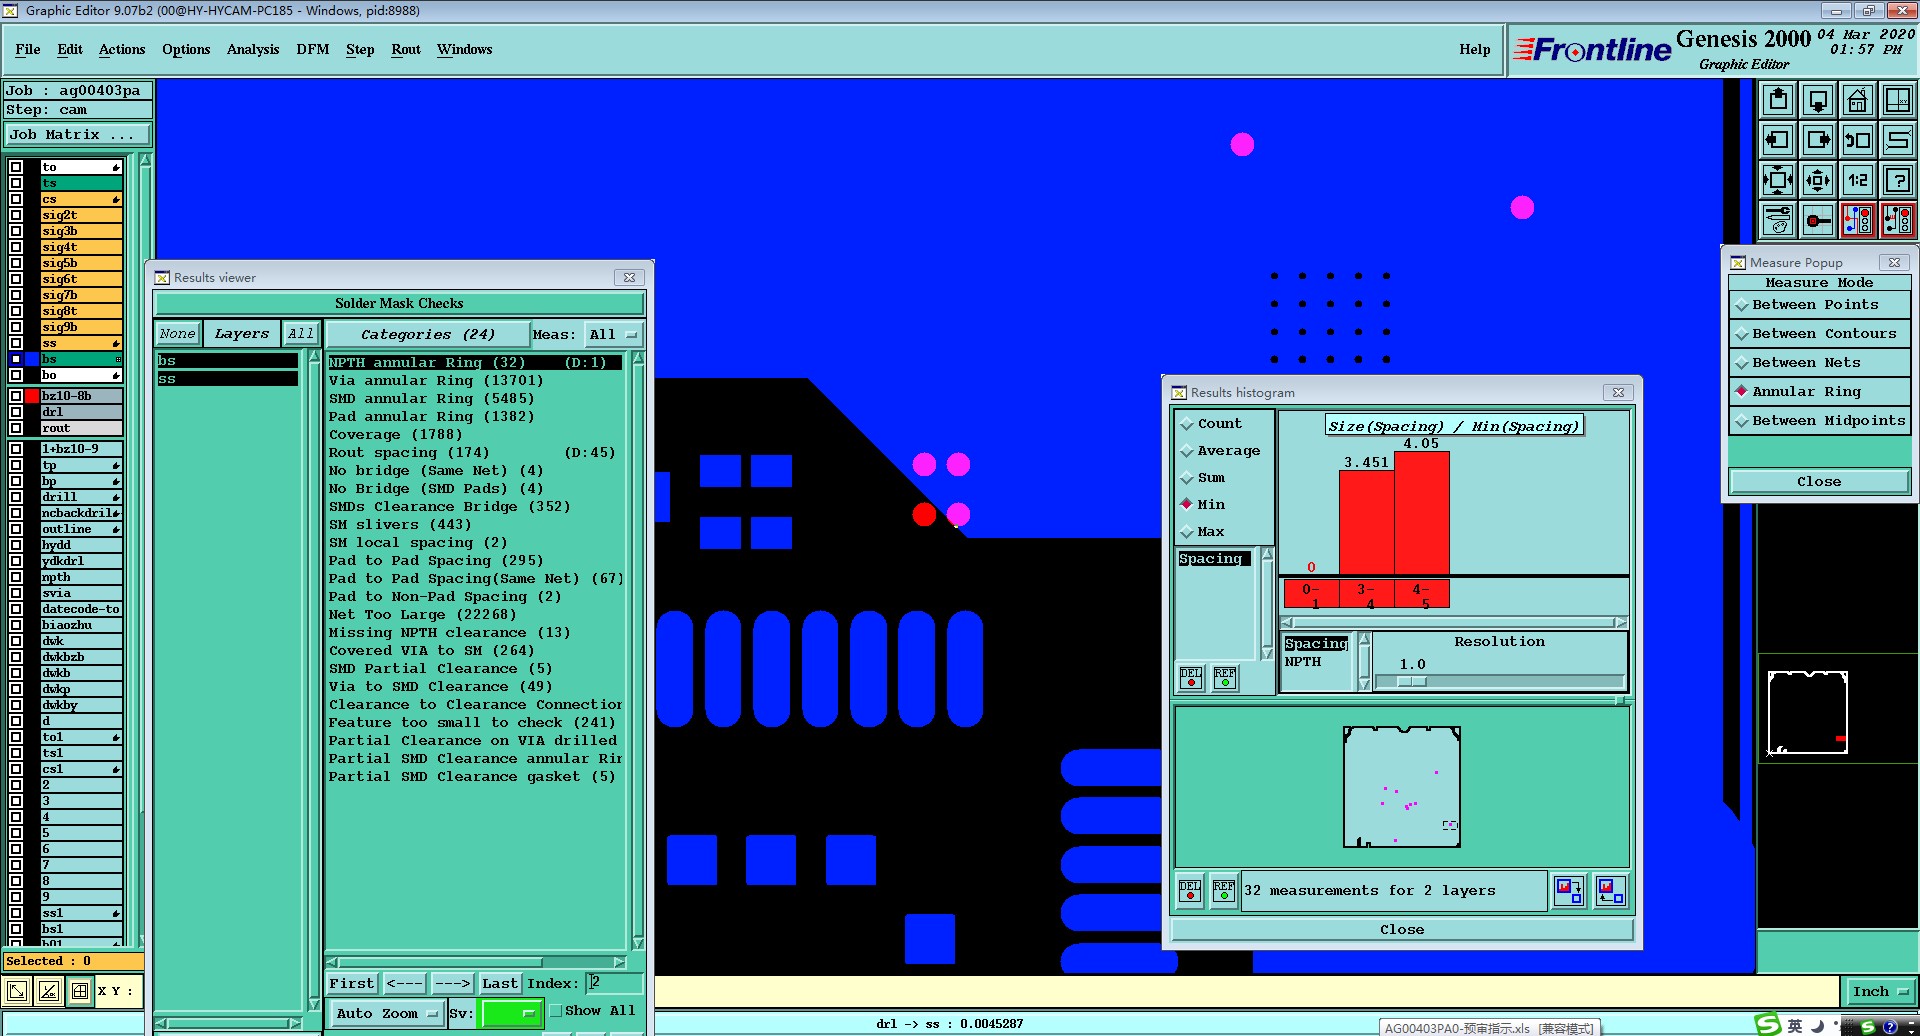Image resolution: width=1920 pixels, height=1036 pixels.
Task: Click the pan up arrow icon
Action: [1778, 100]
